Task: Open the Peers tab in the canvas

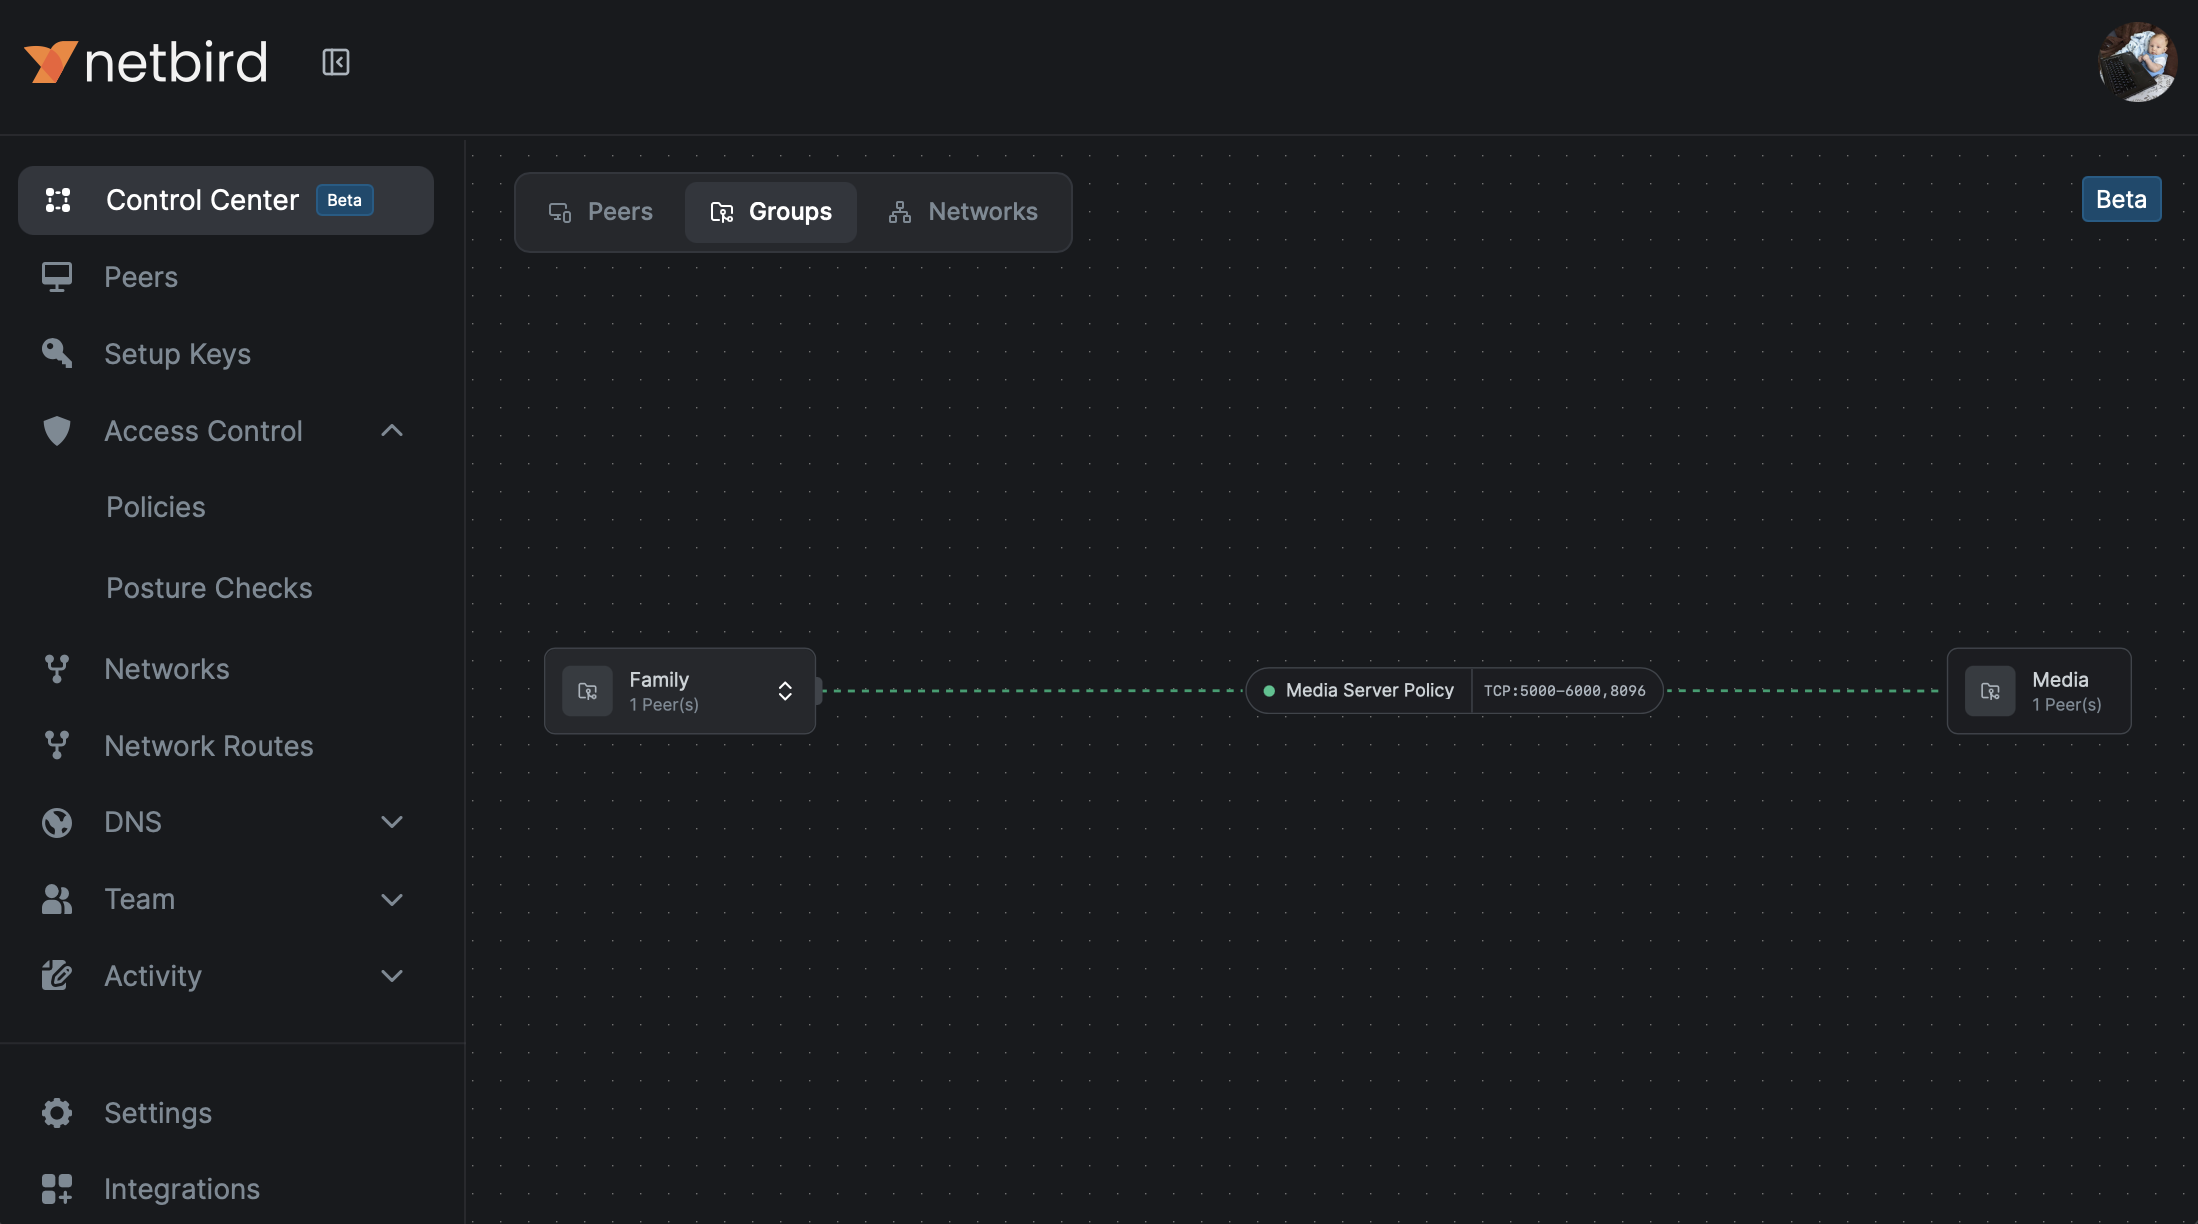Action: (600, 211)
